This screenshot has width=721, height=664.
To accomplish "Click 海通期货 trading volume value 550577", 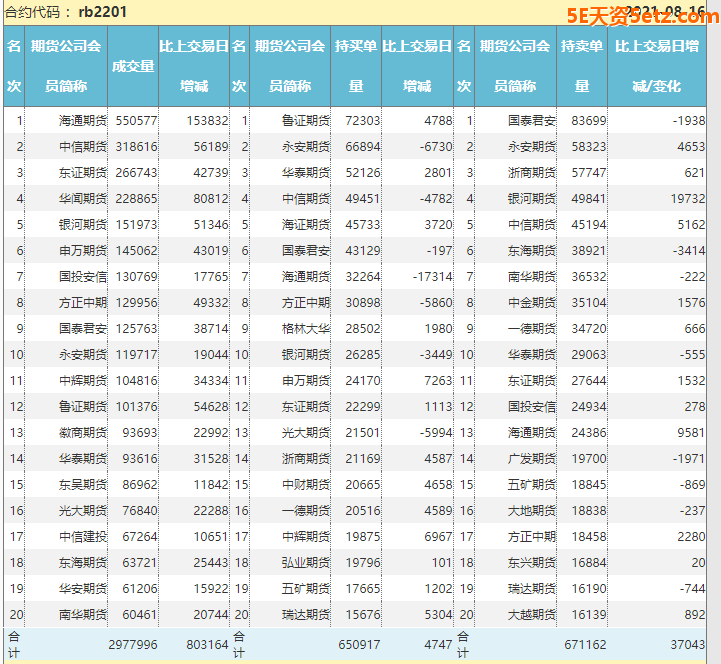I will click(136, 120).
